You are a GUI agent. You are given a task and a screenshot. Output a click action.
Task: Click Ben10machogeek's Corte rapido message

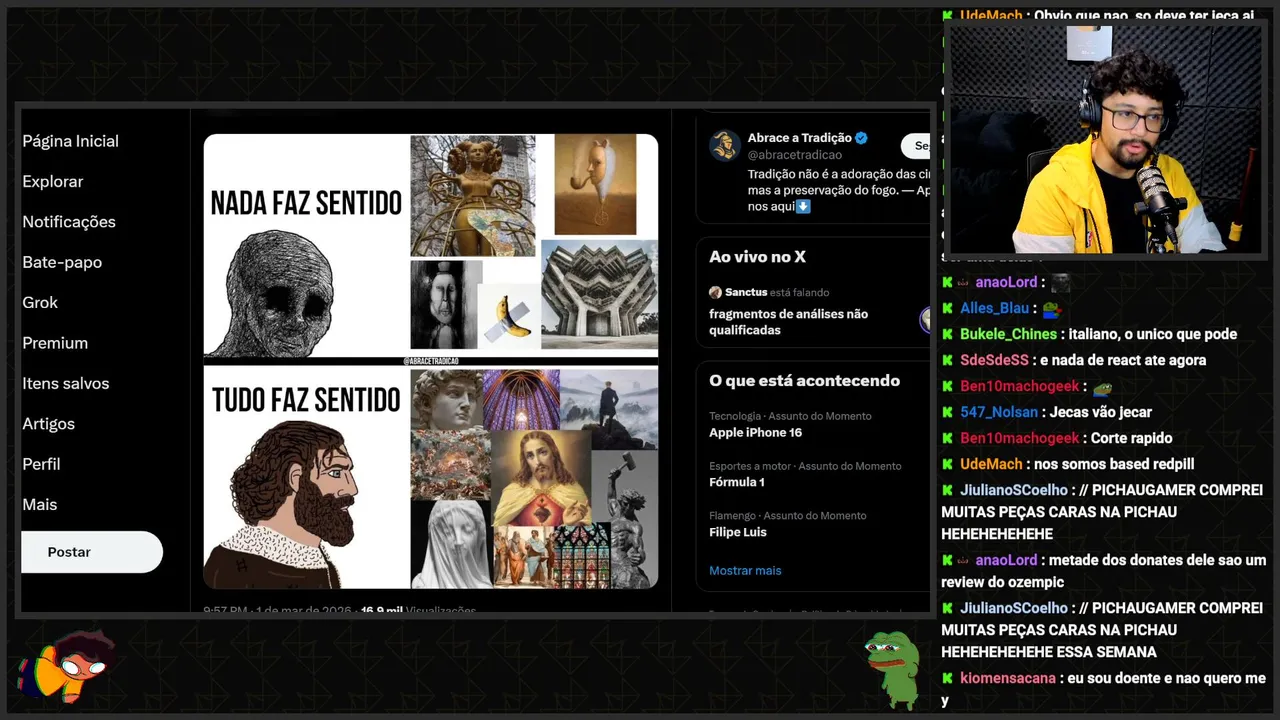(x=1131, y=438)
